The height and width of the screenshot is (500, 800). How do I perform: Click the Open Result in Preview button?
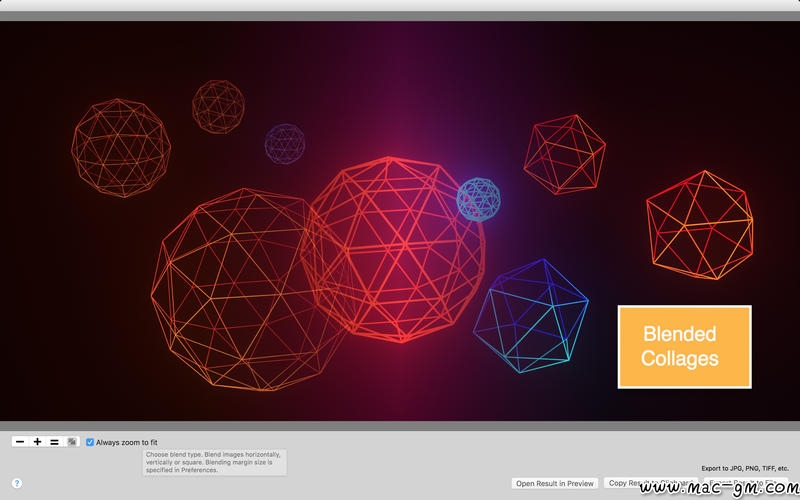tap(555, 483)
